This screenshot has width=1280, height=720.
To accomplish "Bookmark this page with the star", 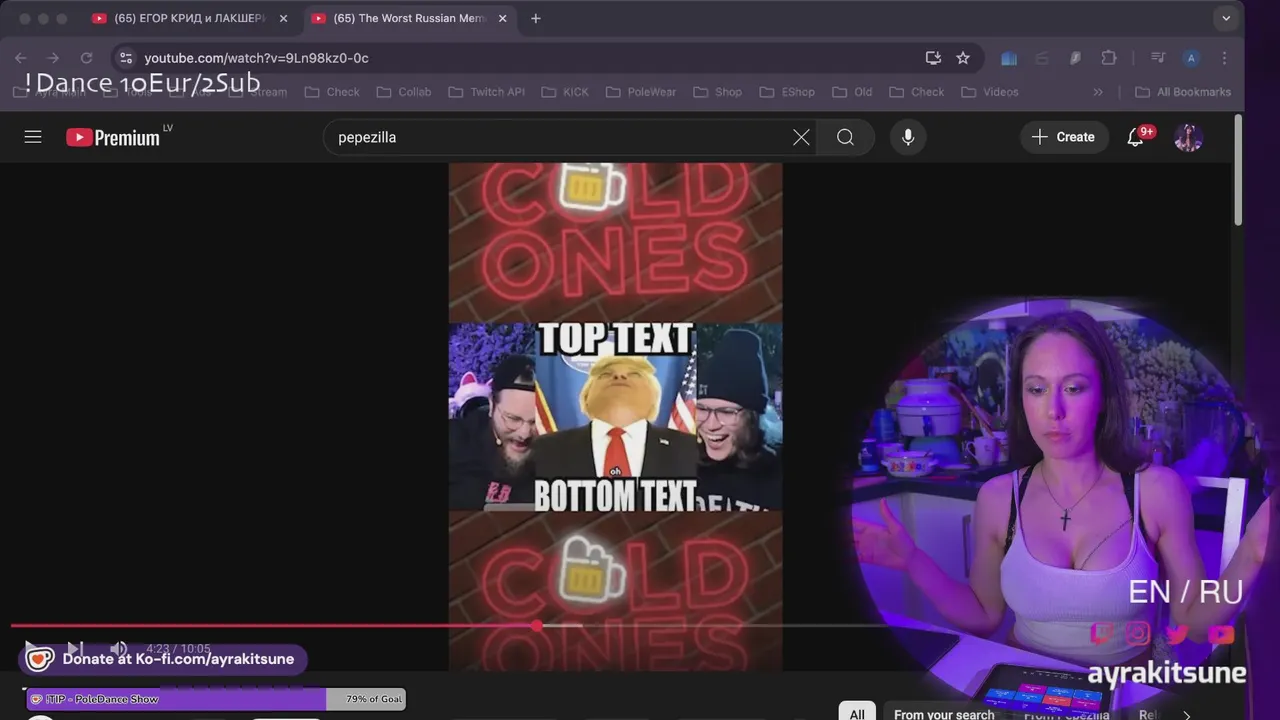I will coord(963,58).
